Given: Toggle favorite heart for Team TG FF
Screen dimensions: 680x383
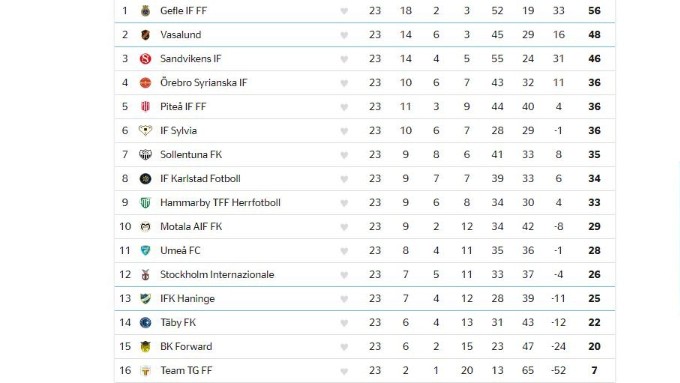Looking at the screenshot, I should coord(344,371).
